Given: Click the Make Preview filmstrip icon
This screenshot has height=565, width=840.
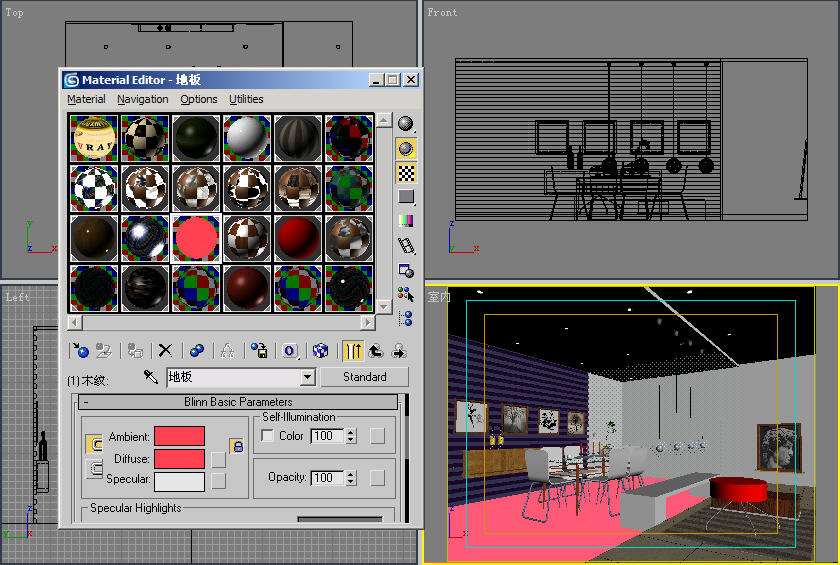Looking at the screenshot, I should coord(406,246).
